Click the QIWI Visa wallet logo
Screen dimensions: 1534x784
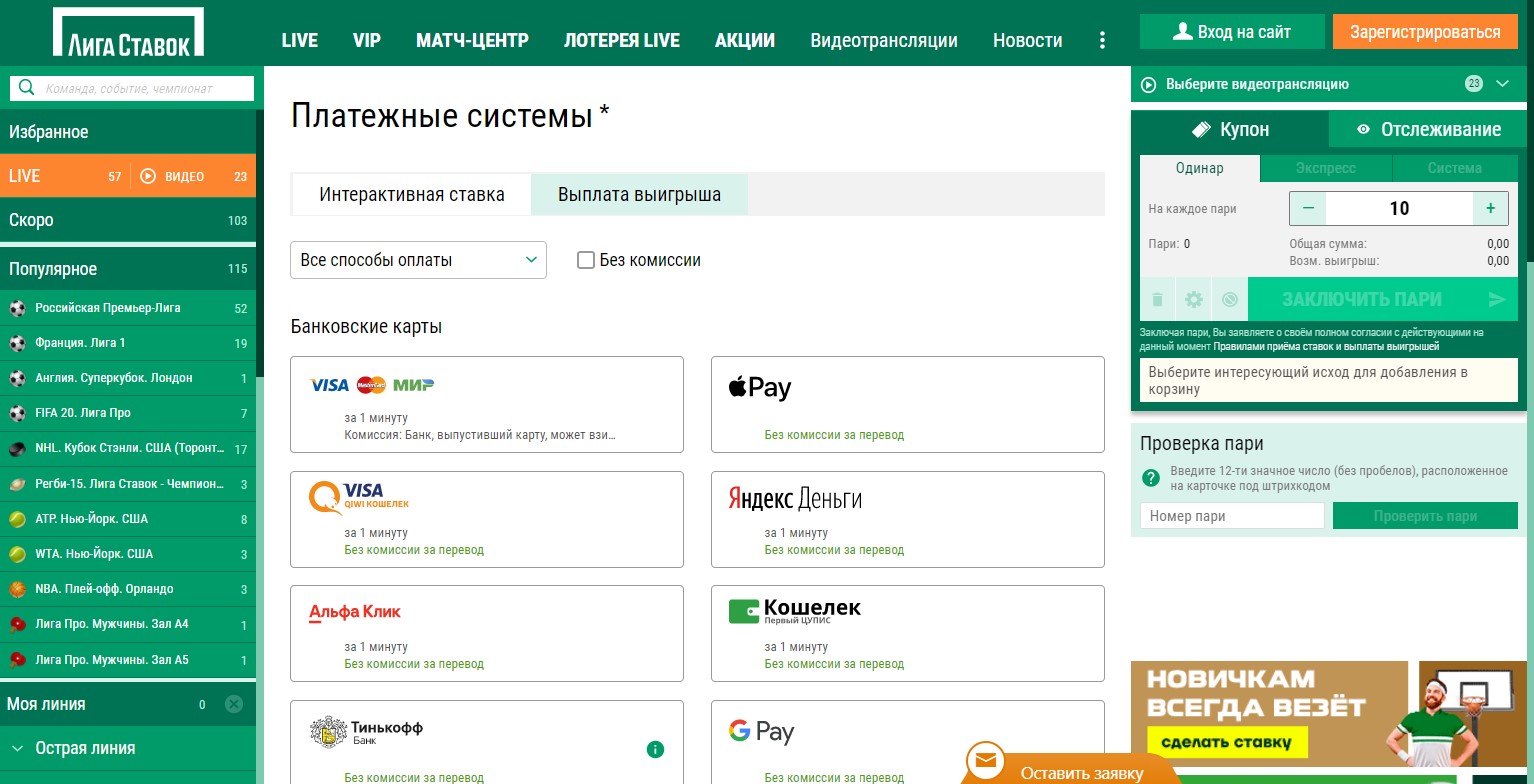click(x=359, y=497)
